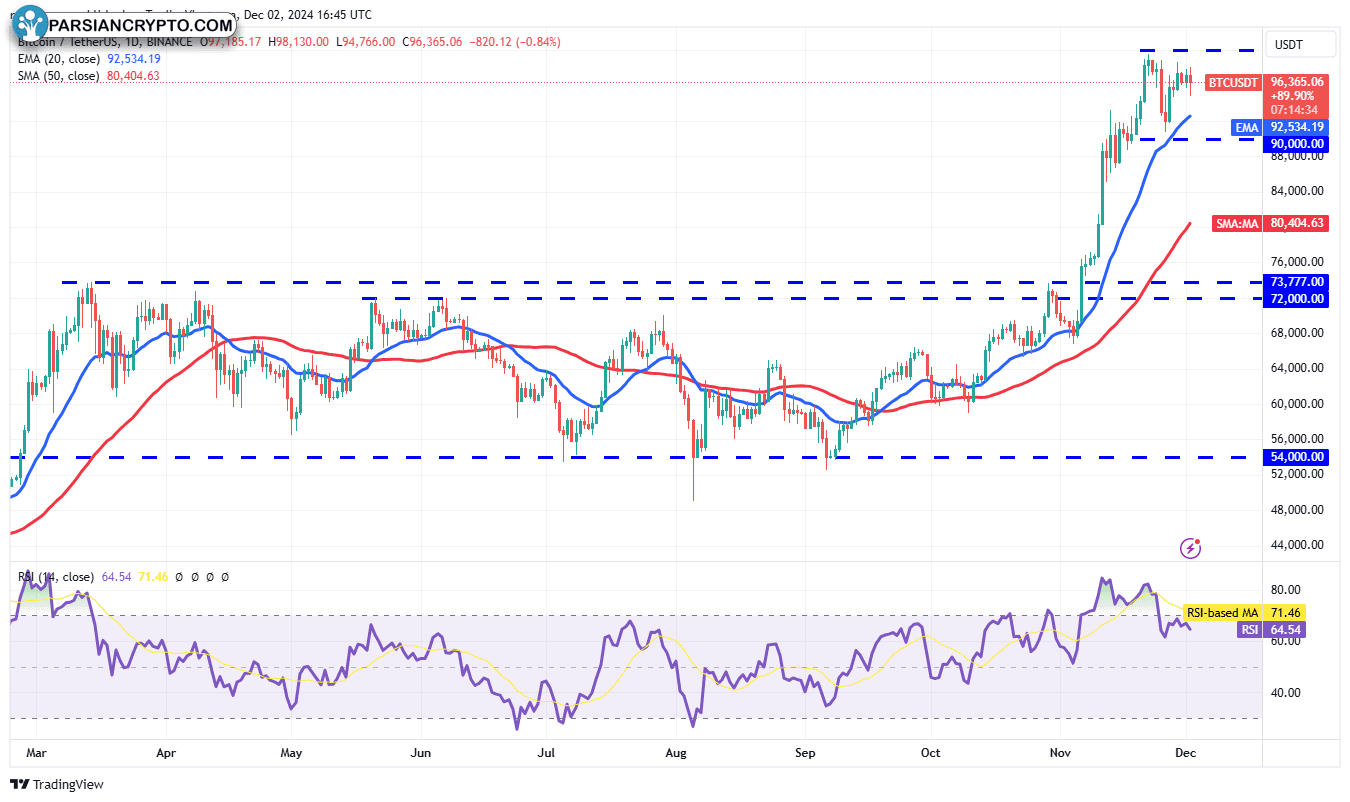Click the EMA indicator axis tag

point(1246,127)
